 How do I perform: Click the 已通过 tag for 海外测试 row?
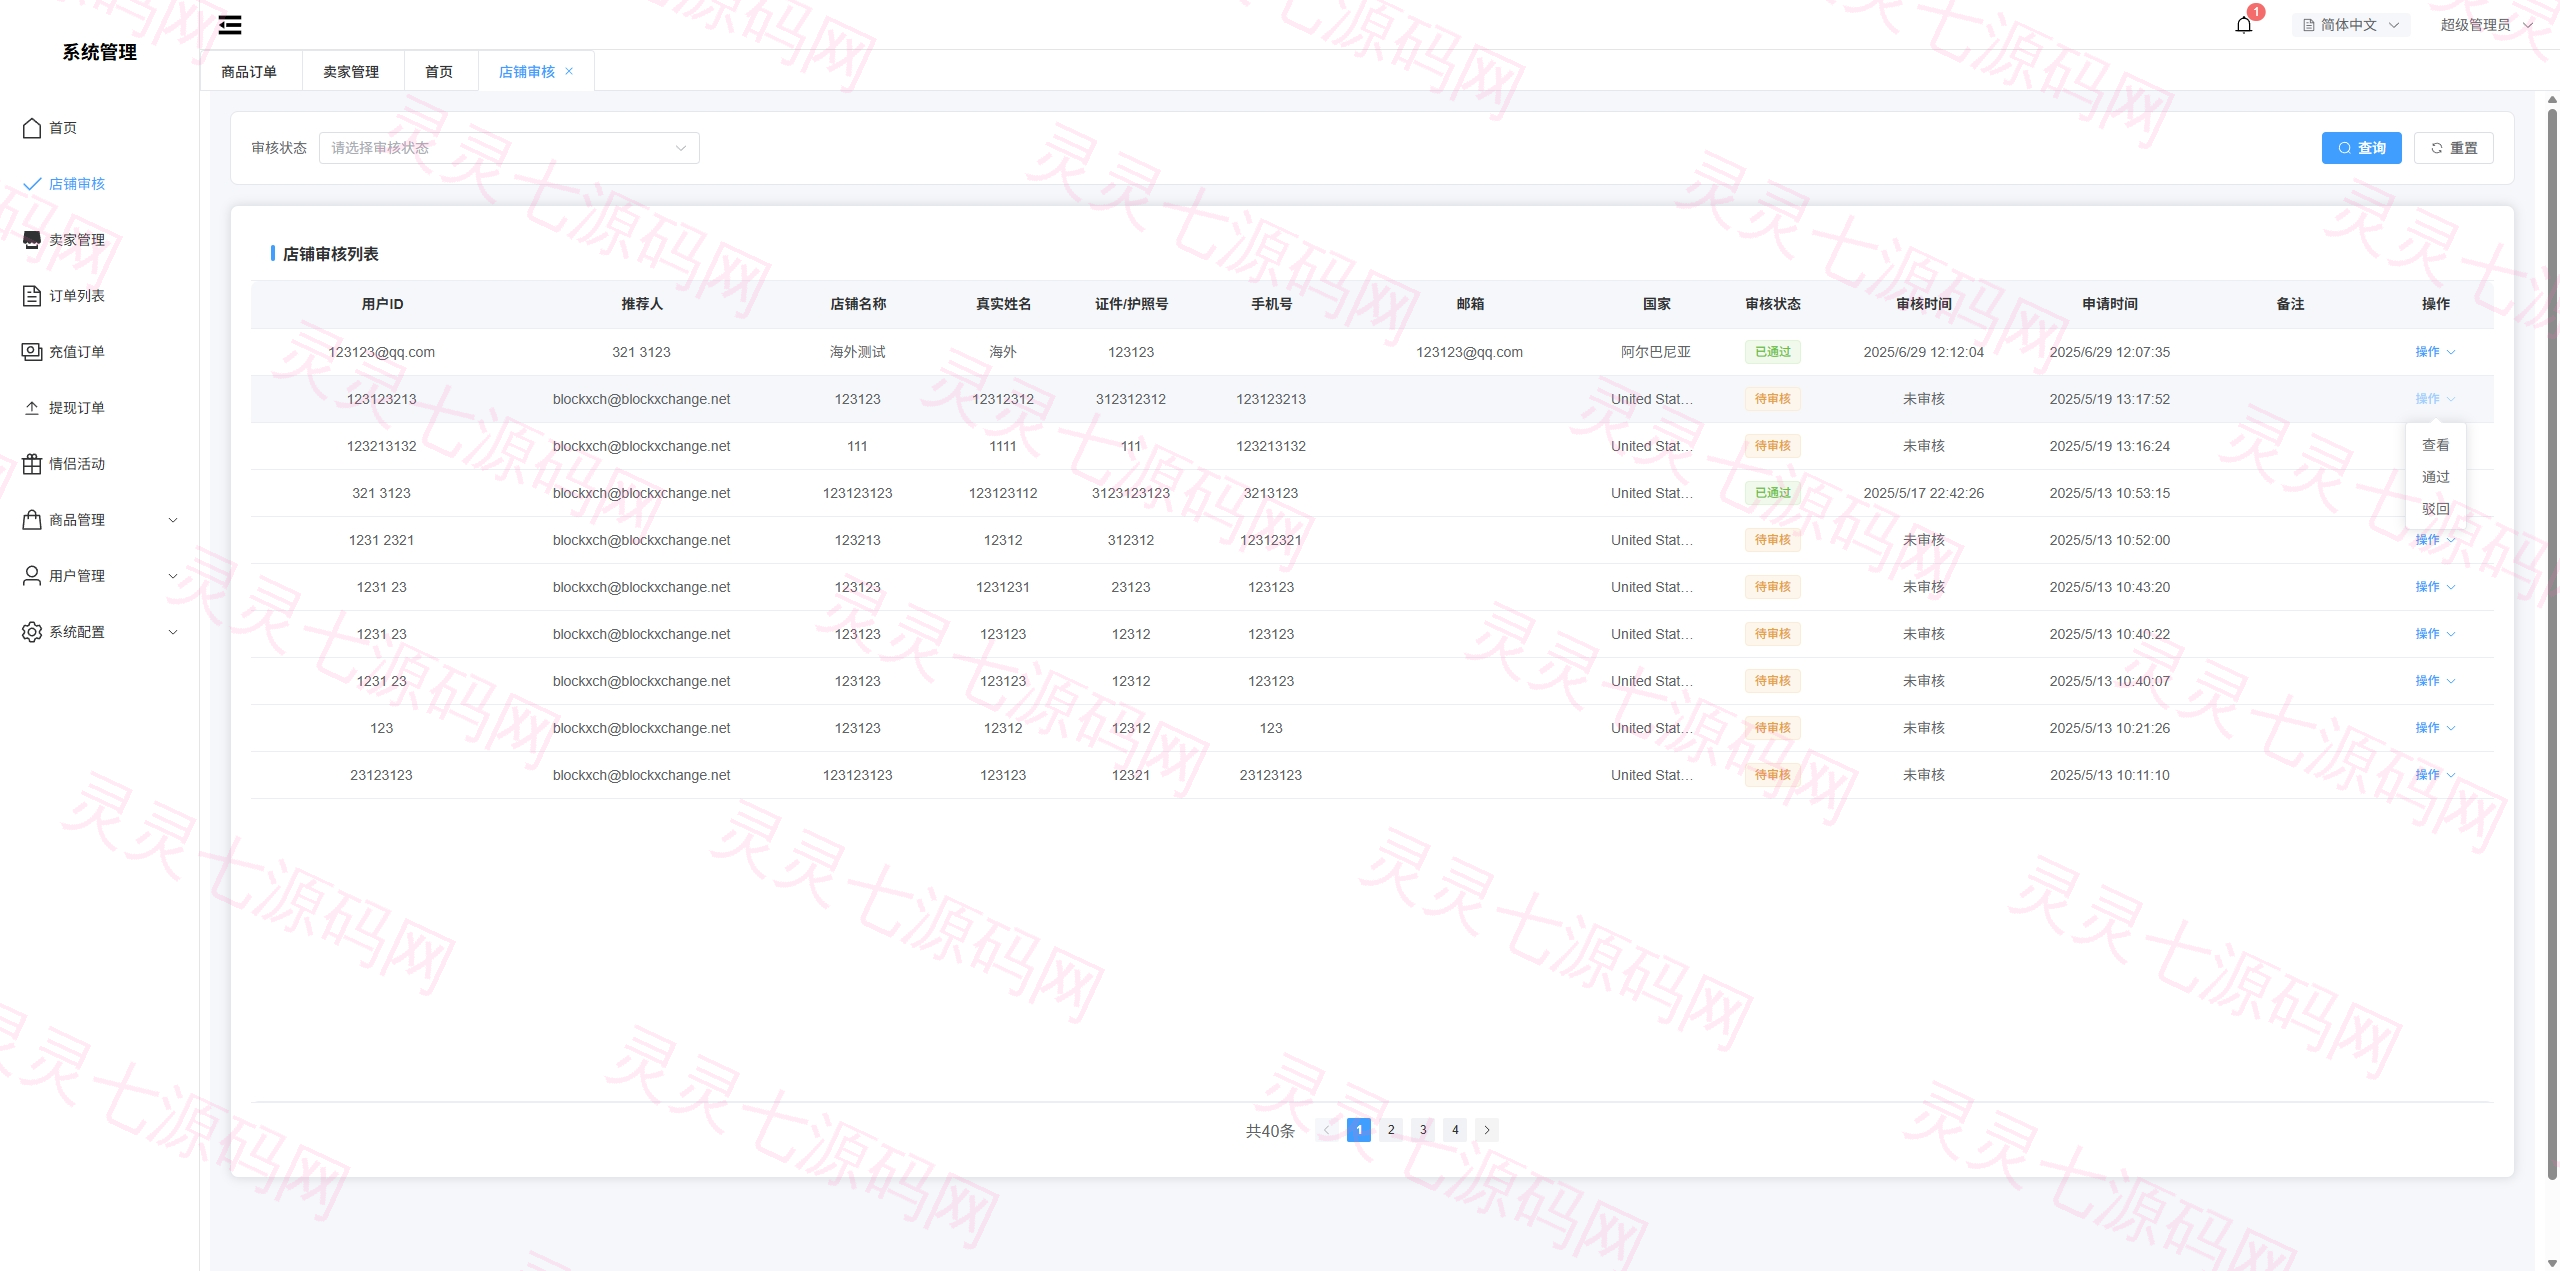click(1772, 352)
